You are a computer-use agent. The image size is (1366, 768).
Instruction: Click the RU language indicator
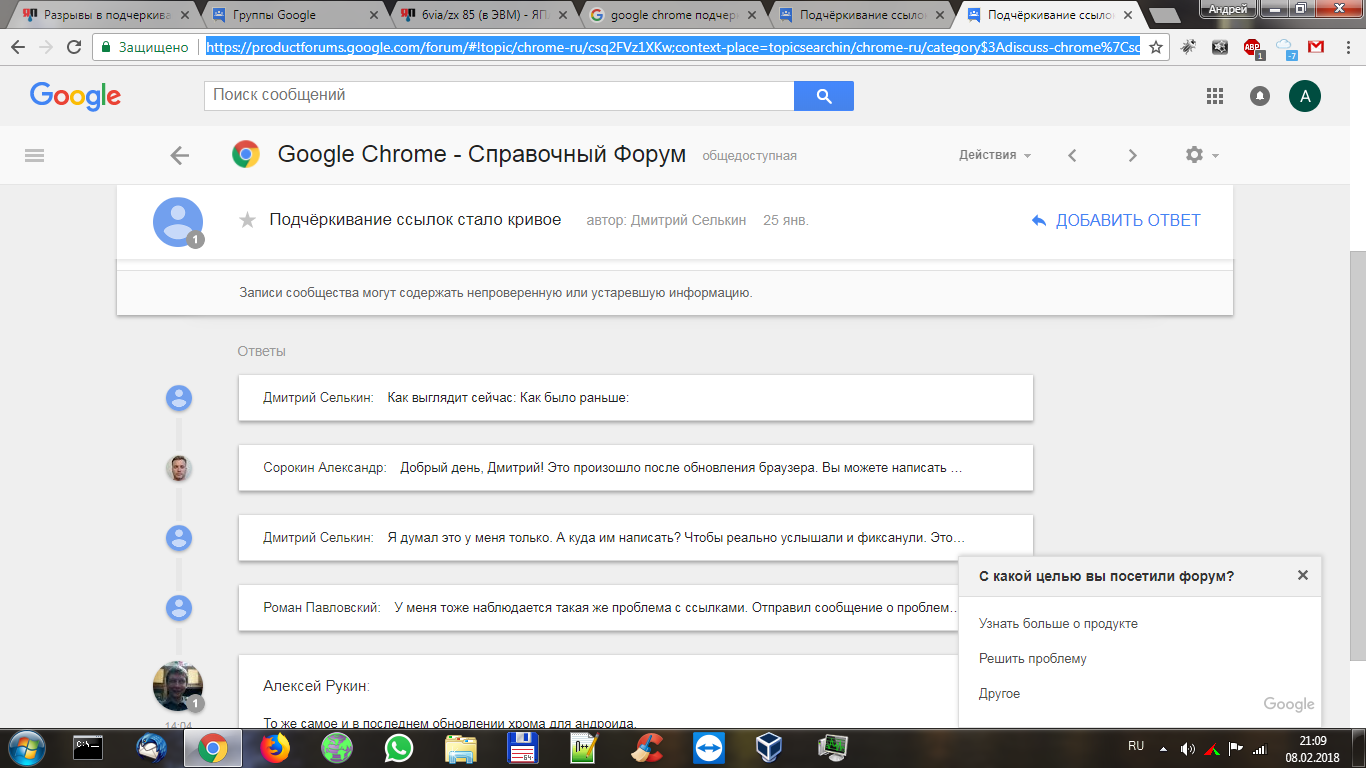(x=1136, y=746)
